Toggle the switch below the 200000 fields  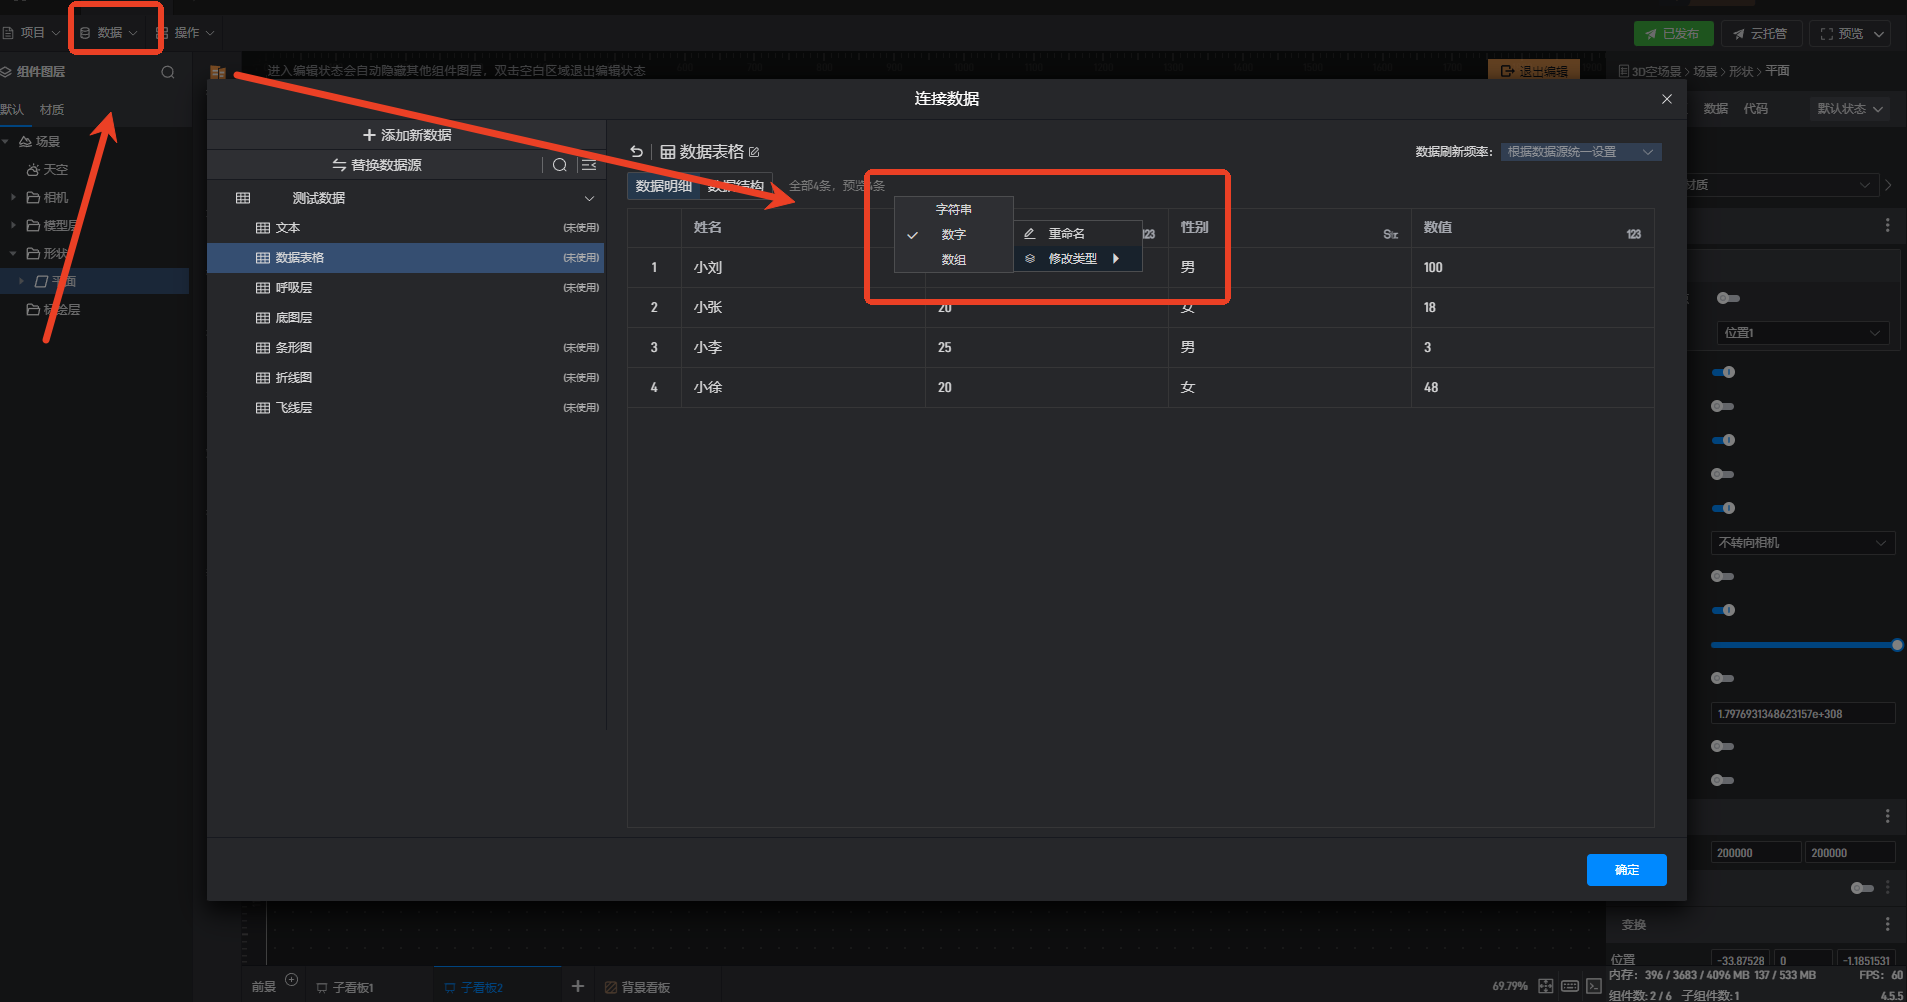tap(1862, 888)
